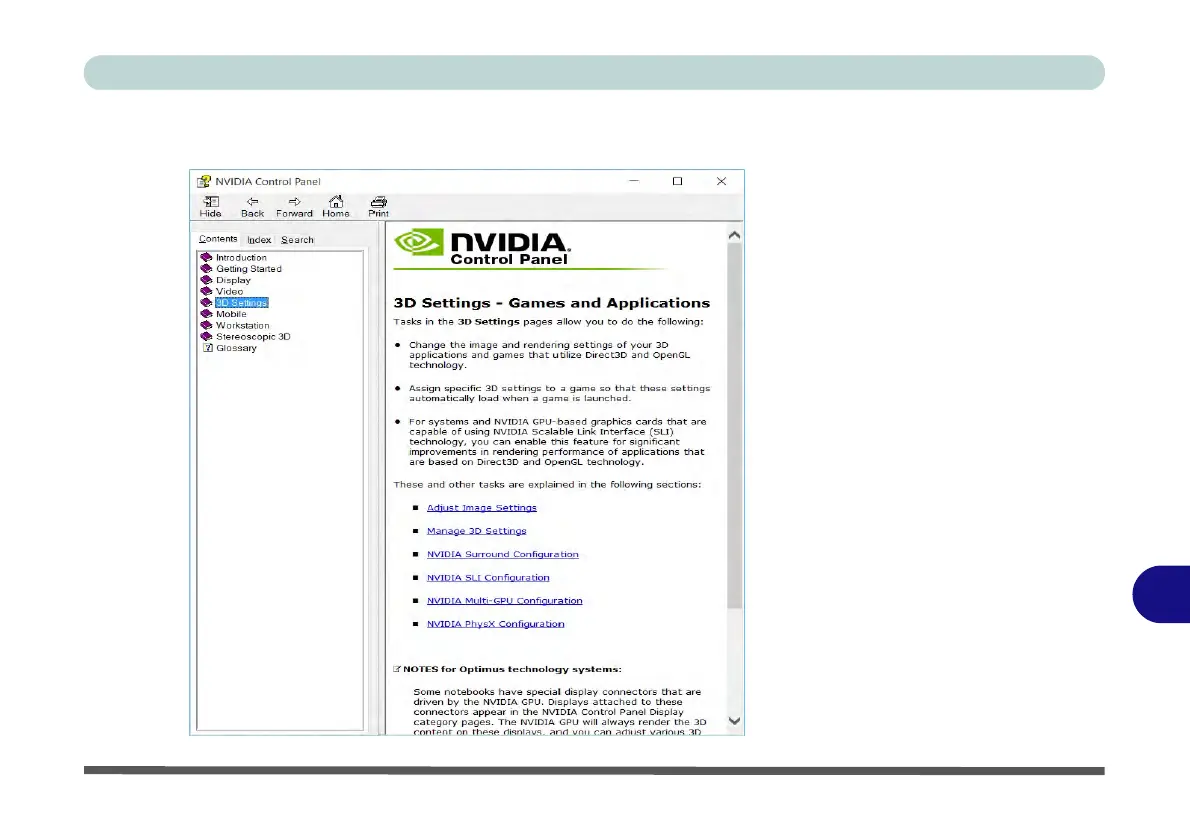Image resolution: width=1190 pixels, height=838 pixels.
Task: Click the scrollbar down arrow
Action: [x=734, y=721]
